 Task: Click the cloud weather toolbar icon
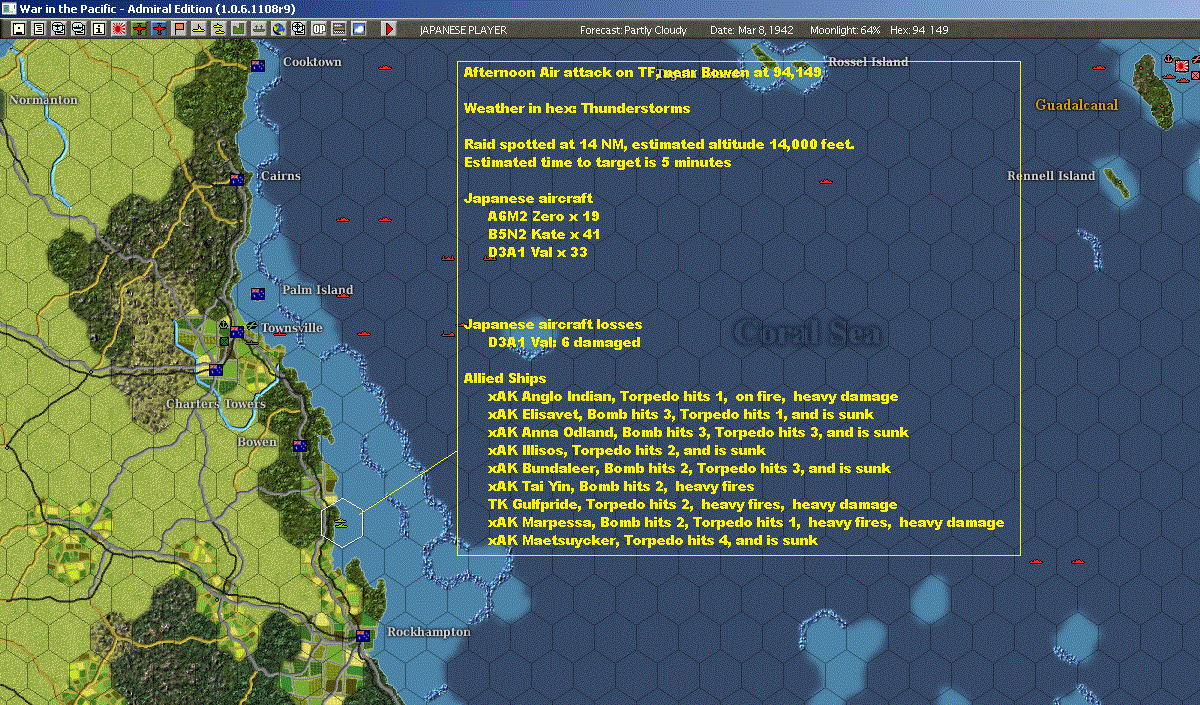coord(359,29)
